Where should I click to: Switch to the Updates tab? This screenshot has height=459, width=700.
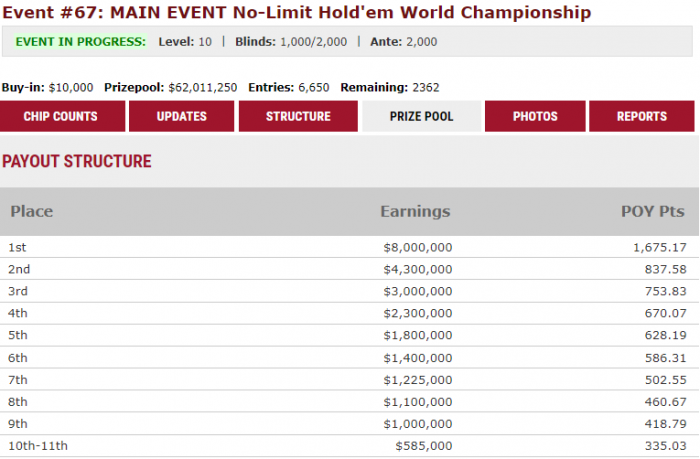click(182, 116)
